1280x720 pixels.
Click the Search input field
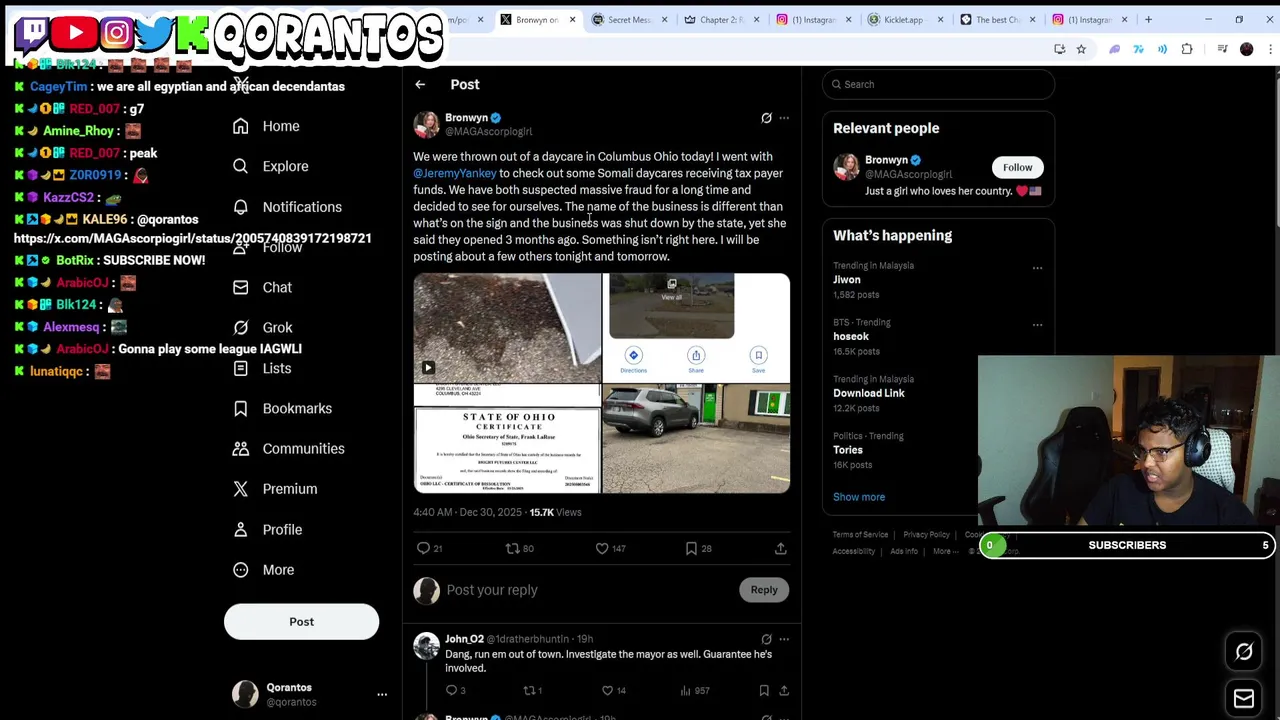938,84
